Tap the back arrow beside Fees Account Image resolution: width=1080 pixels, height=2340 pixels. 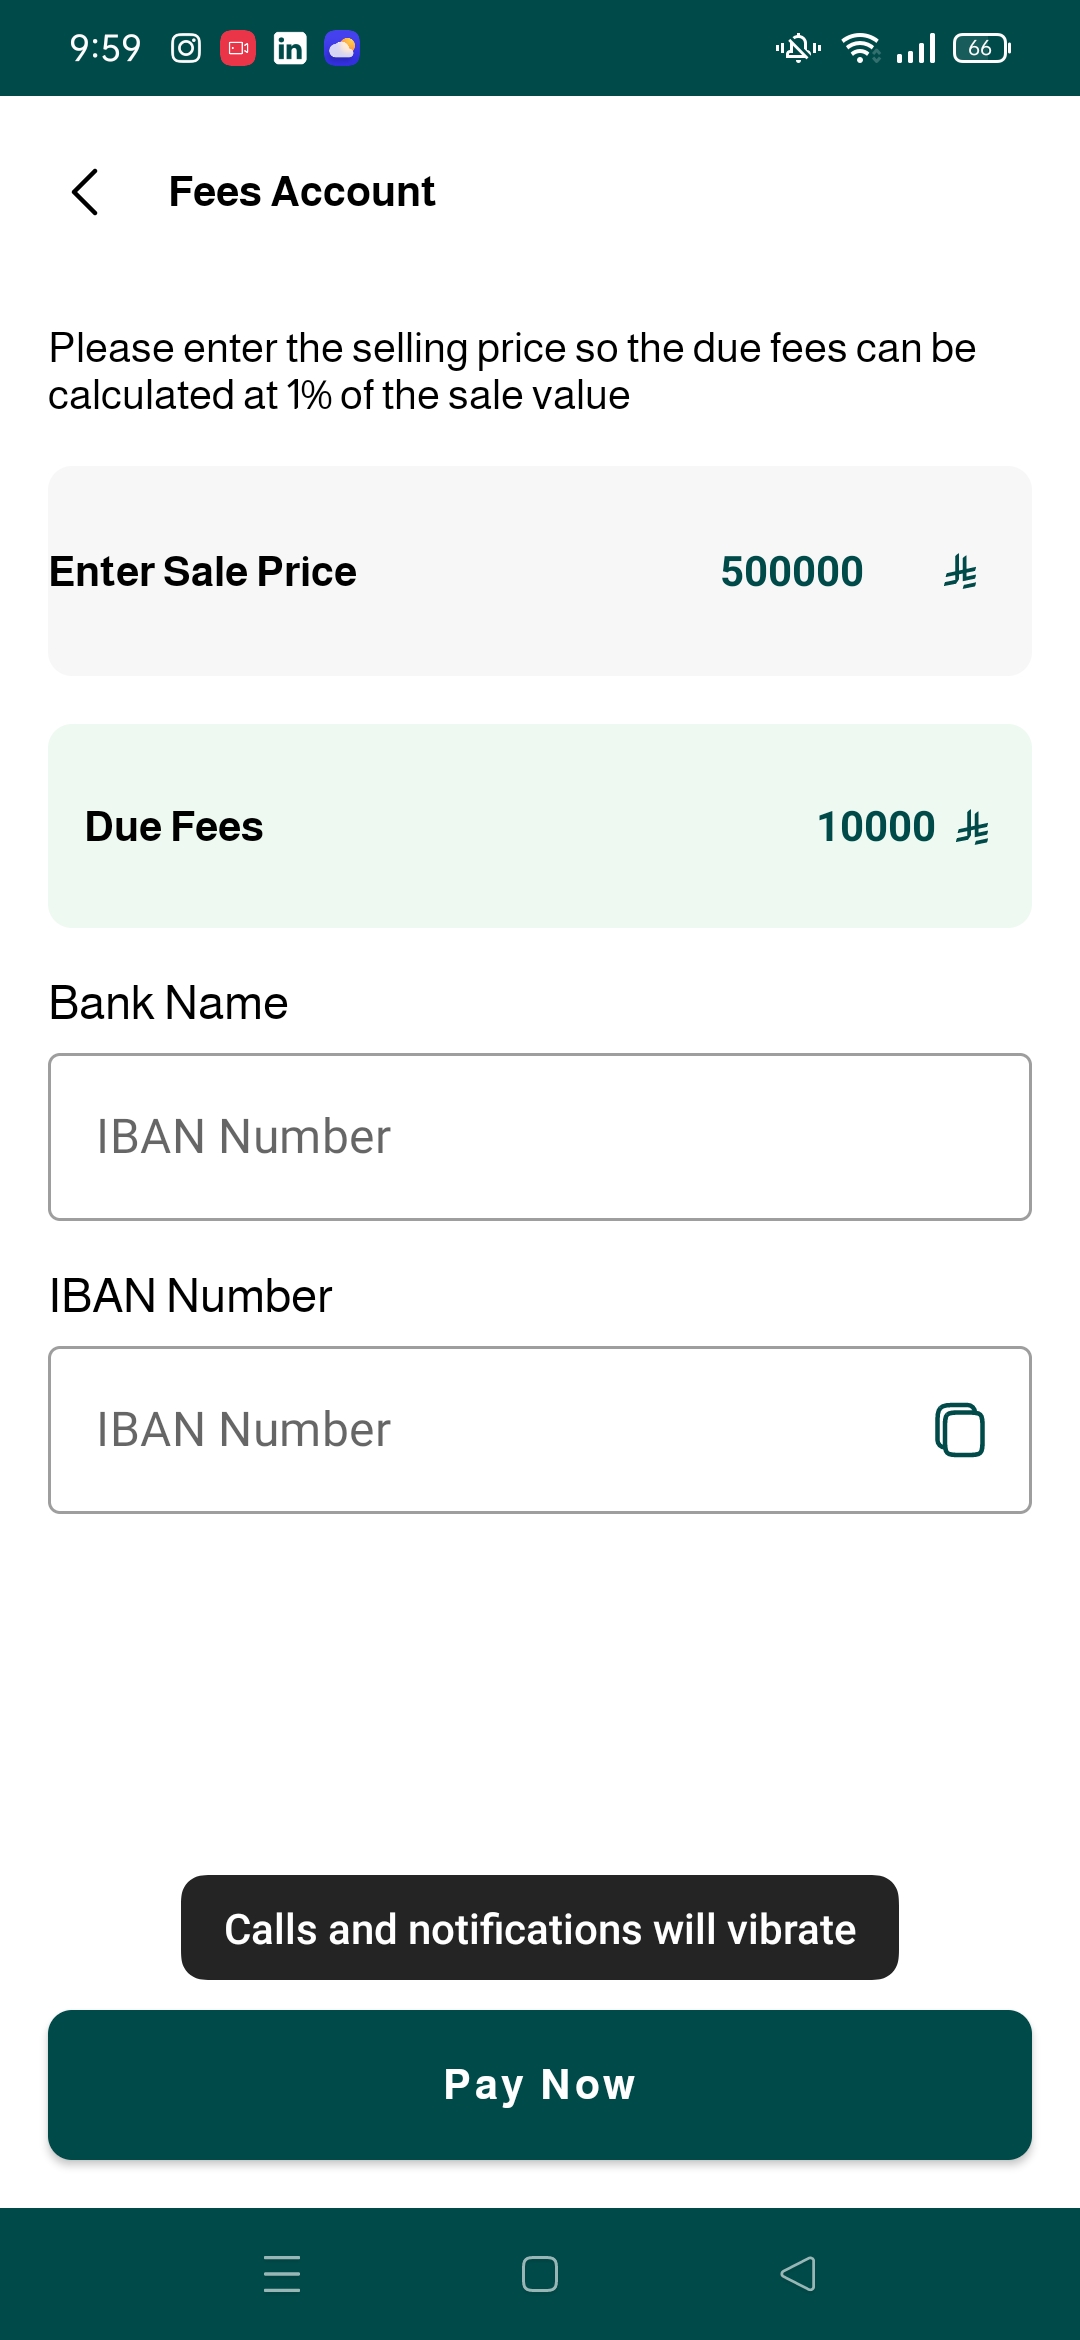click(x=86, y=191)
